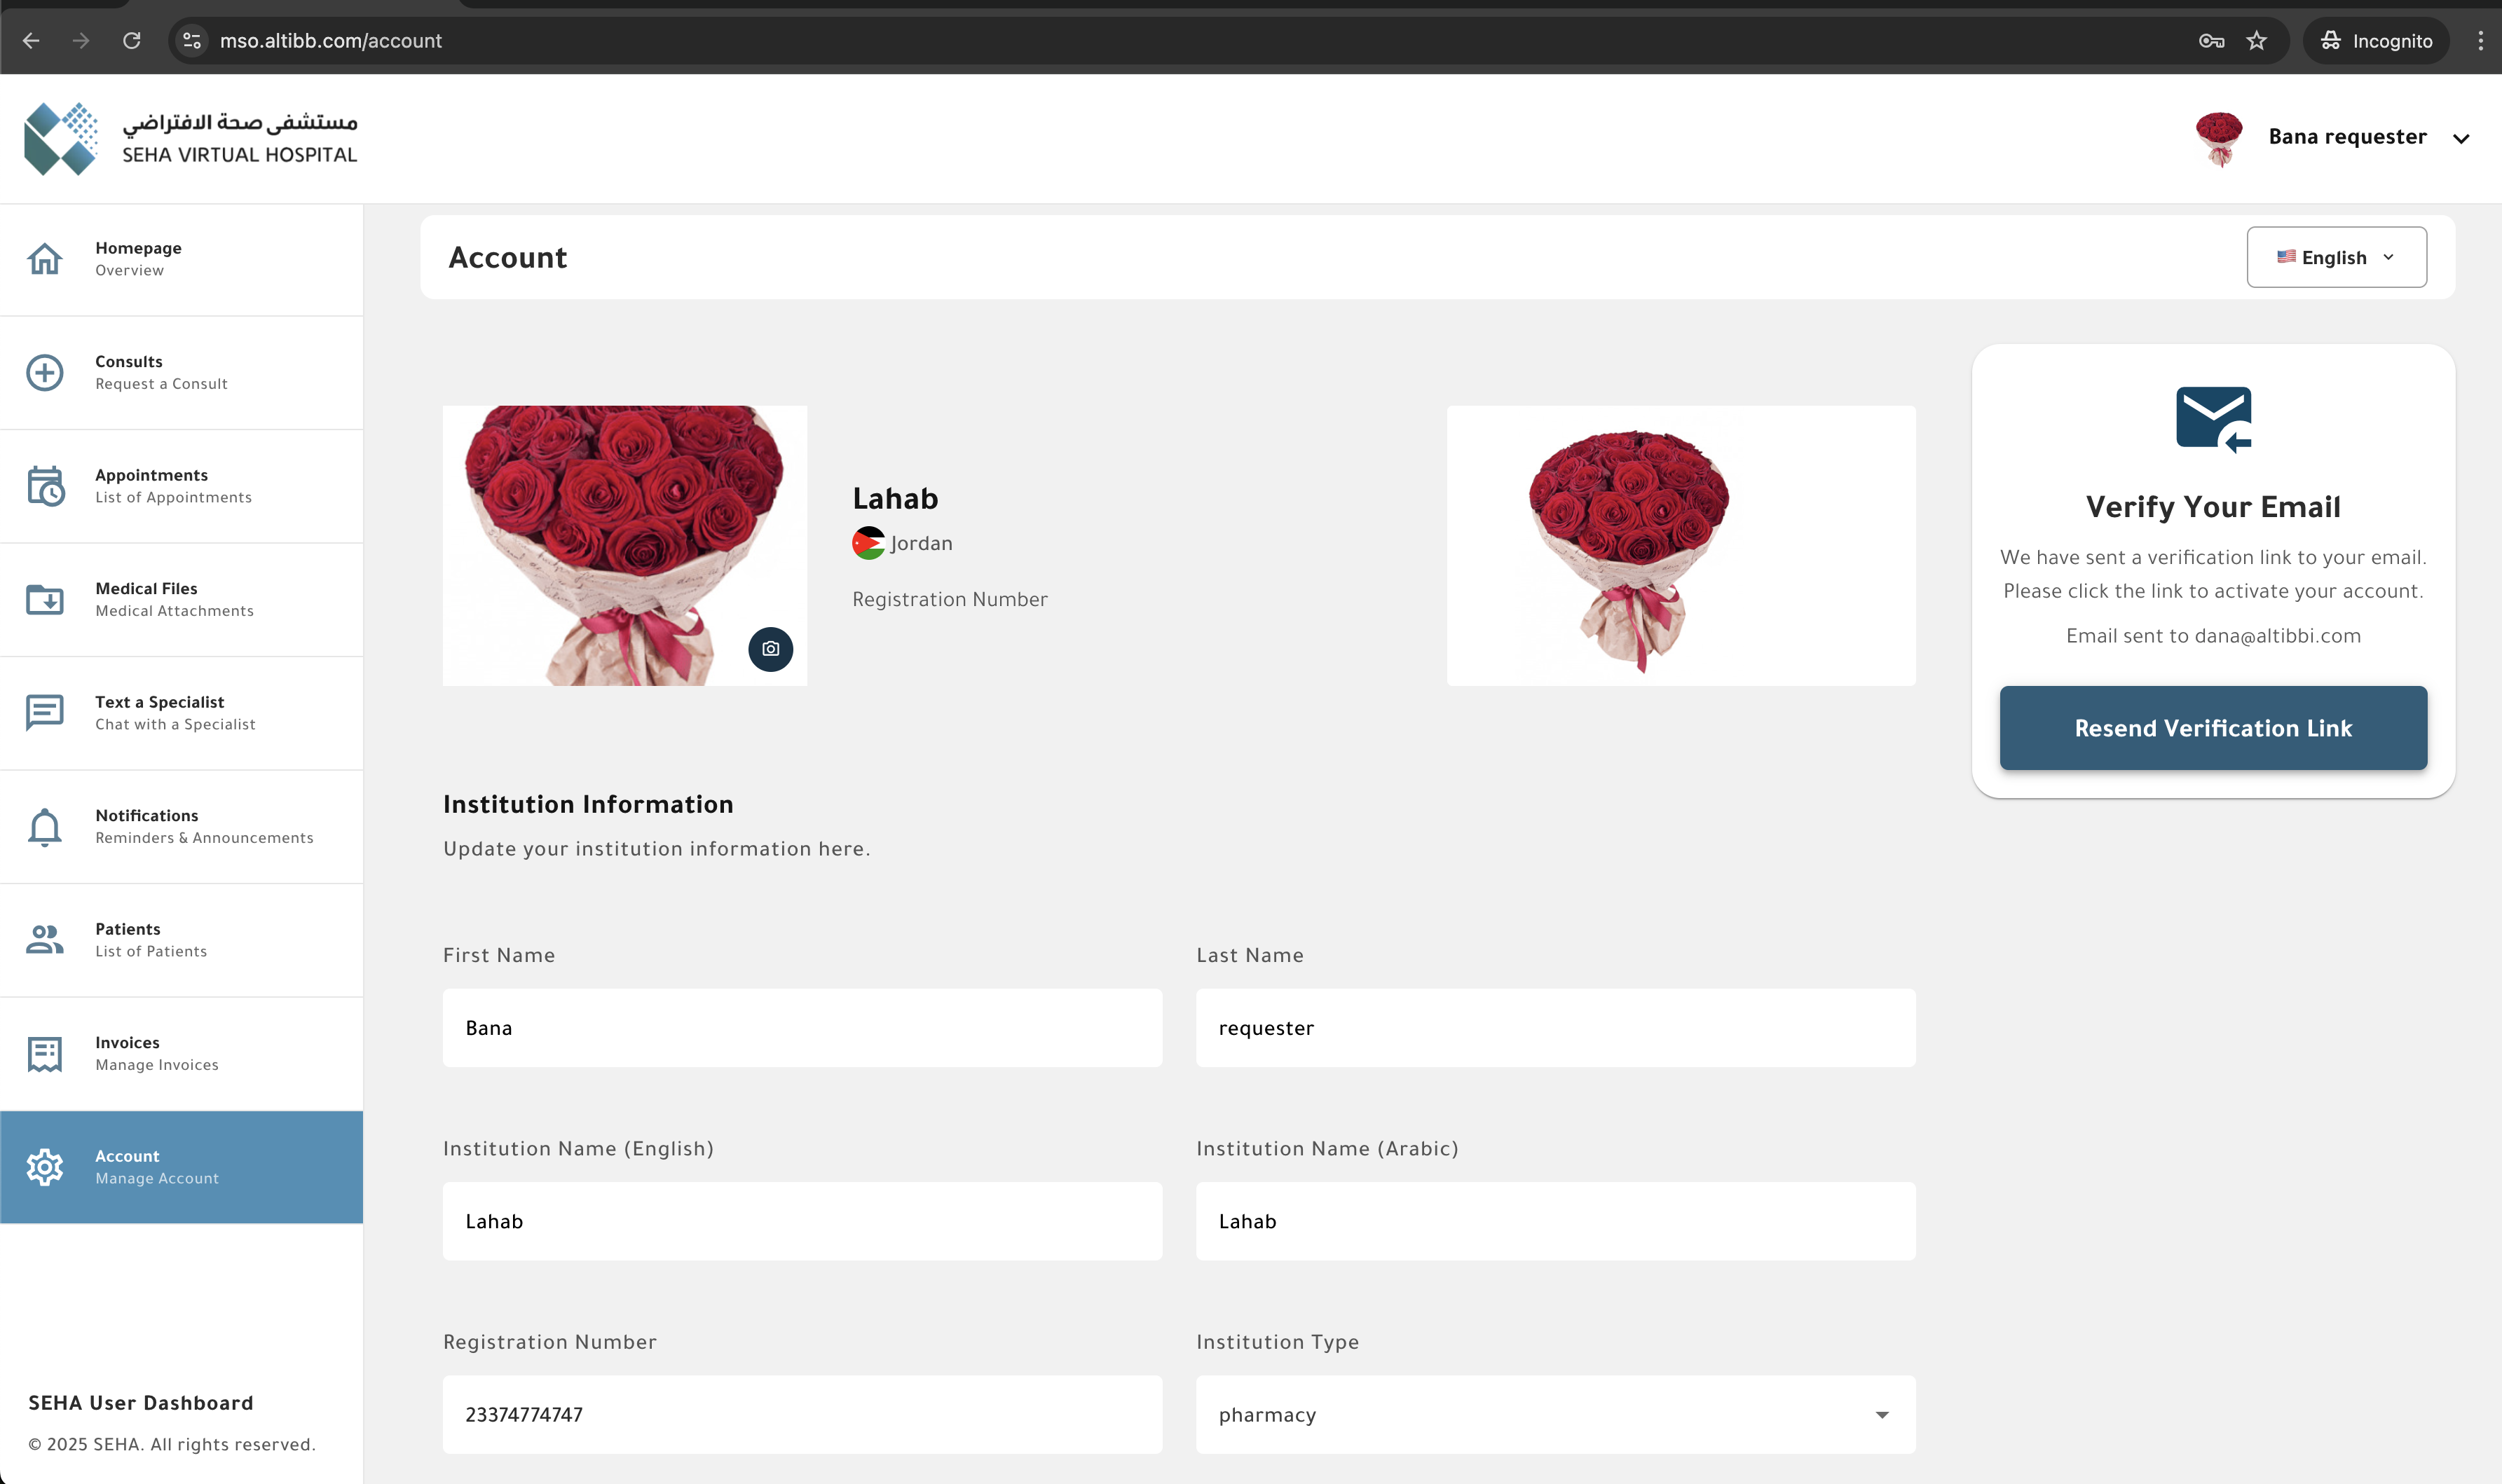
Task: Click the roses profile picture thumbnail
Action: pos(624,545)
